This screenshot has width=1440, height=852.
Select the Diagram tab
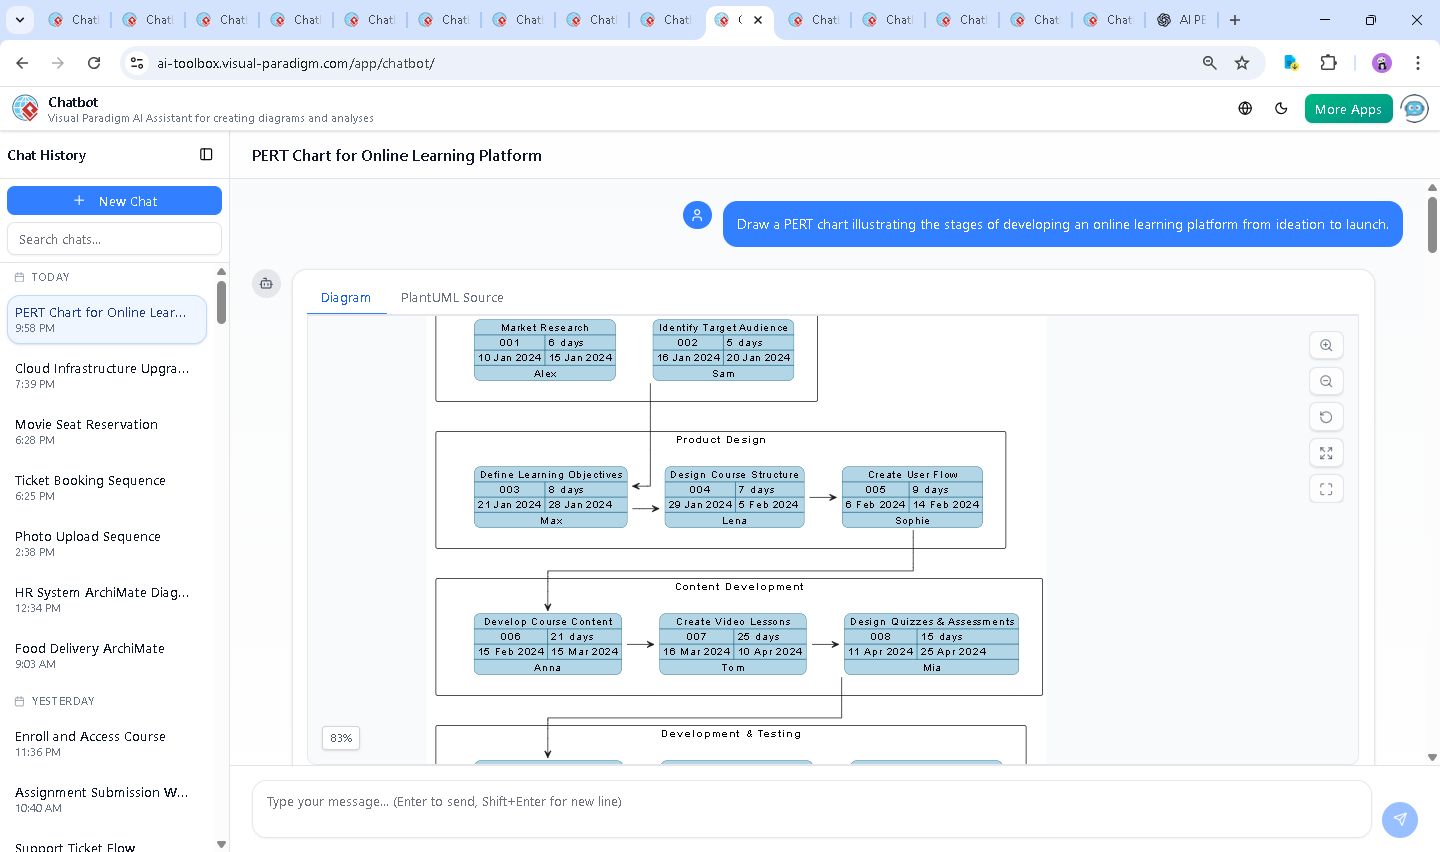coord(346,297)
